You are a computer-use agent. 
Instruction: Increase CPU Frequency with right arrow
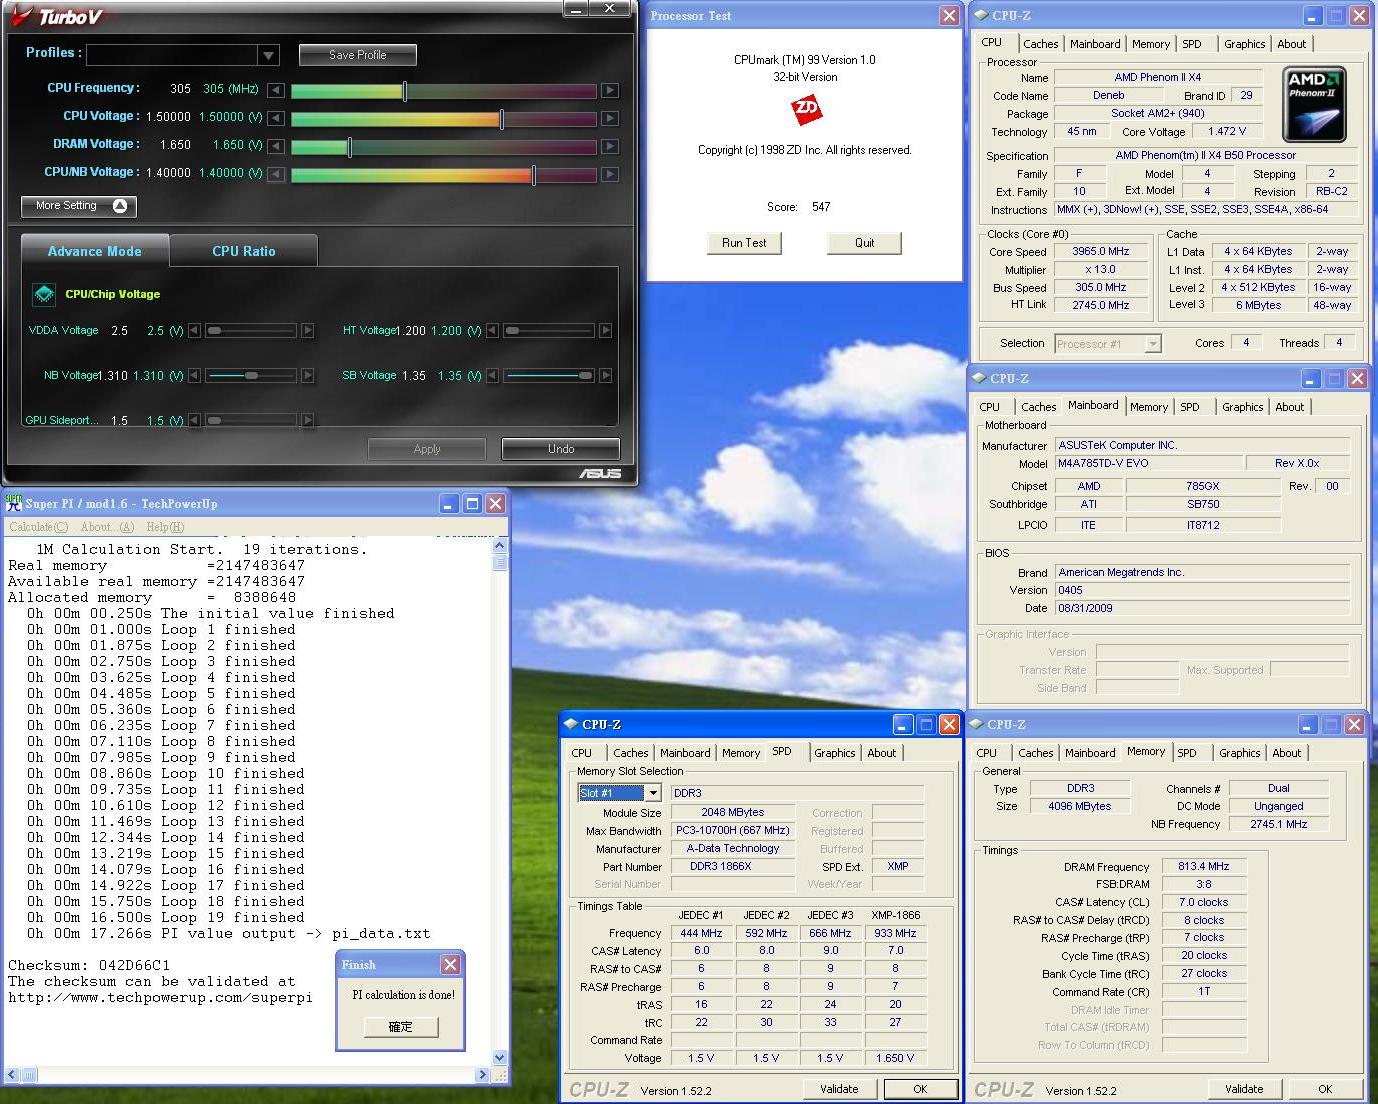point(609,90)
